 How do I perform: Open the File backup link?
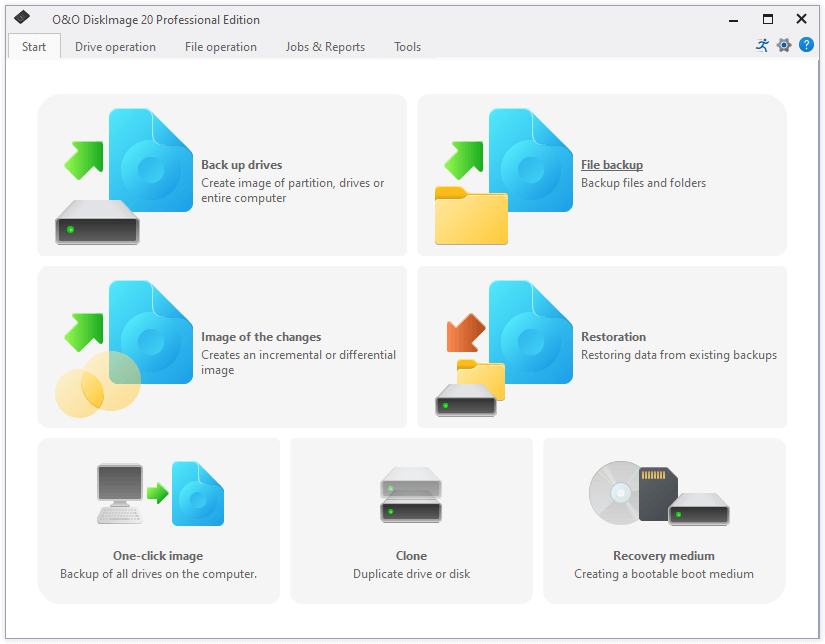coord(612,165)
